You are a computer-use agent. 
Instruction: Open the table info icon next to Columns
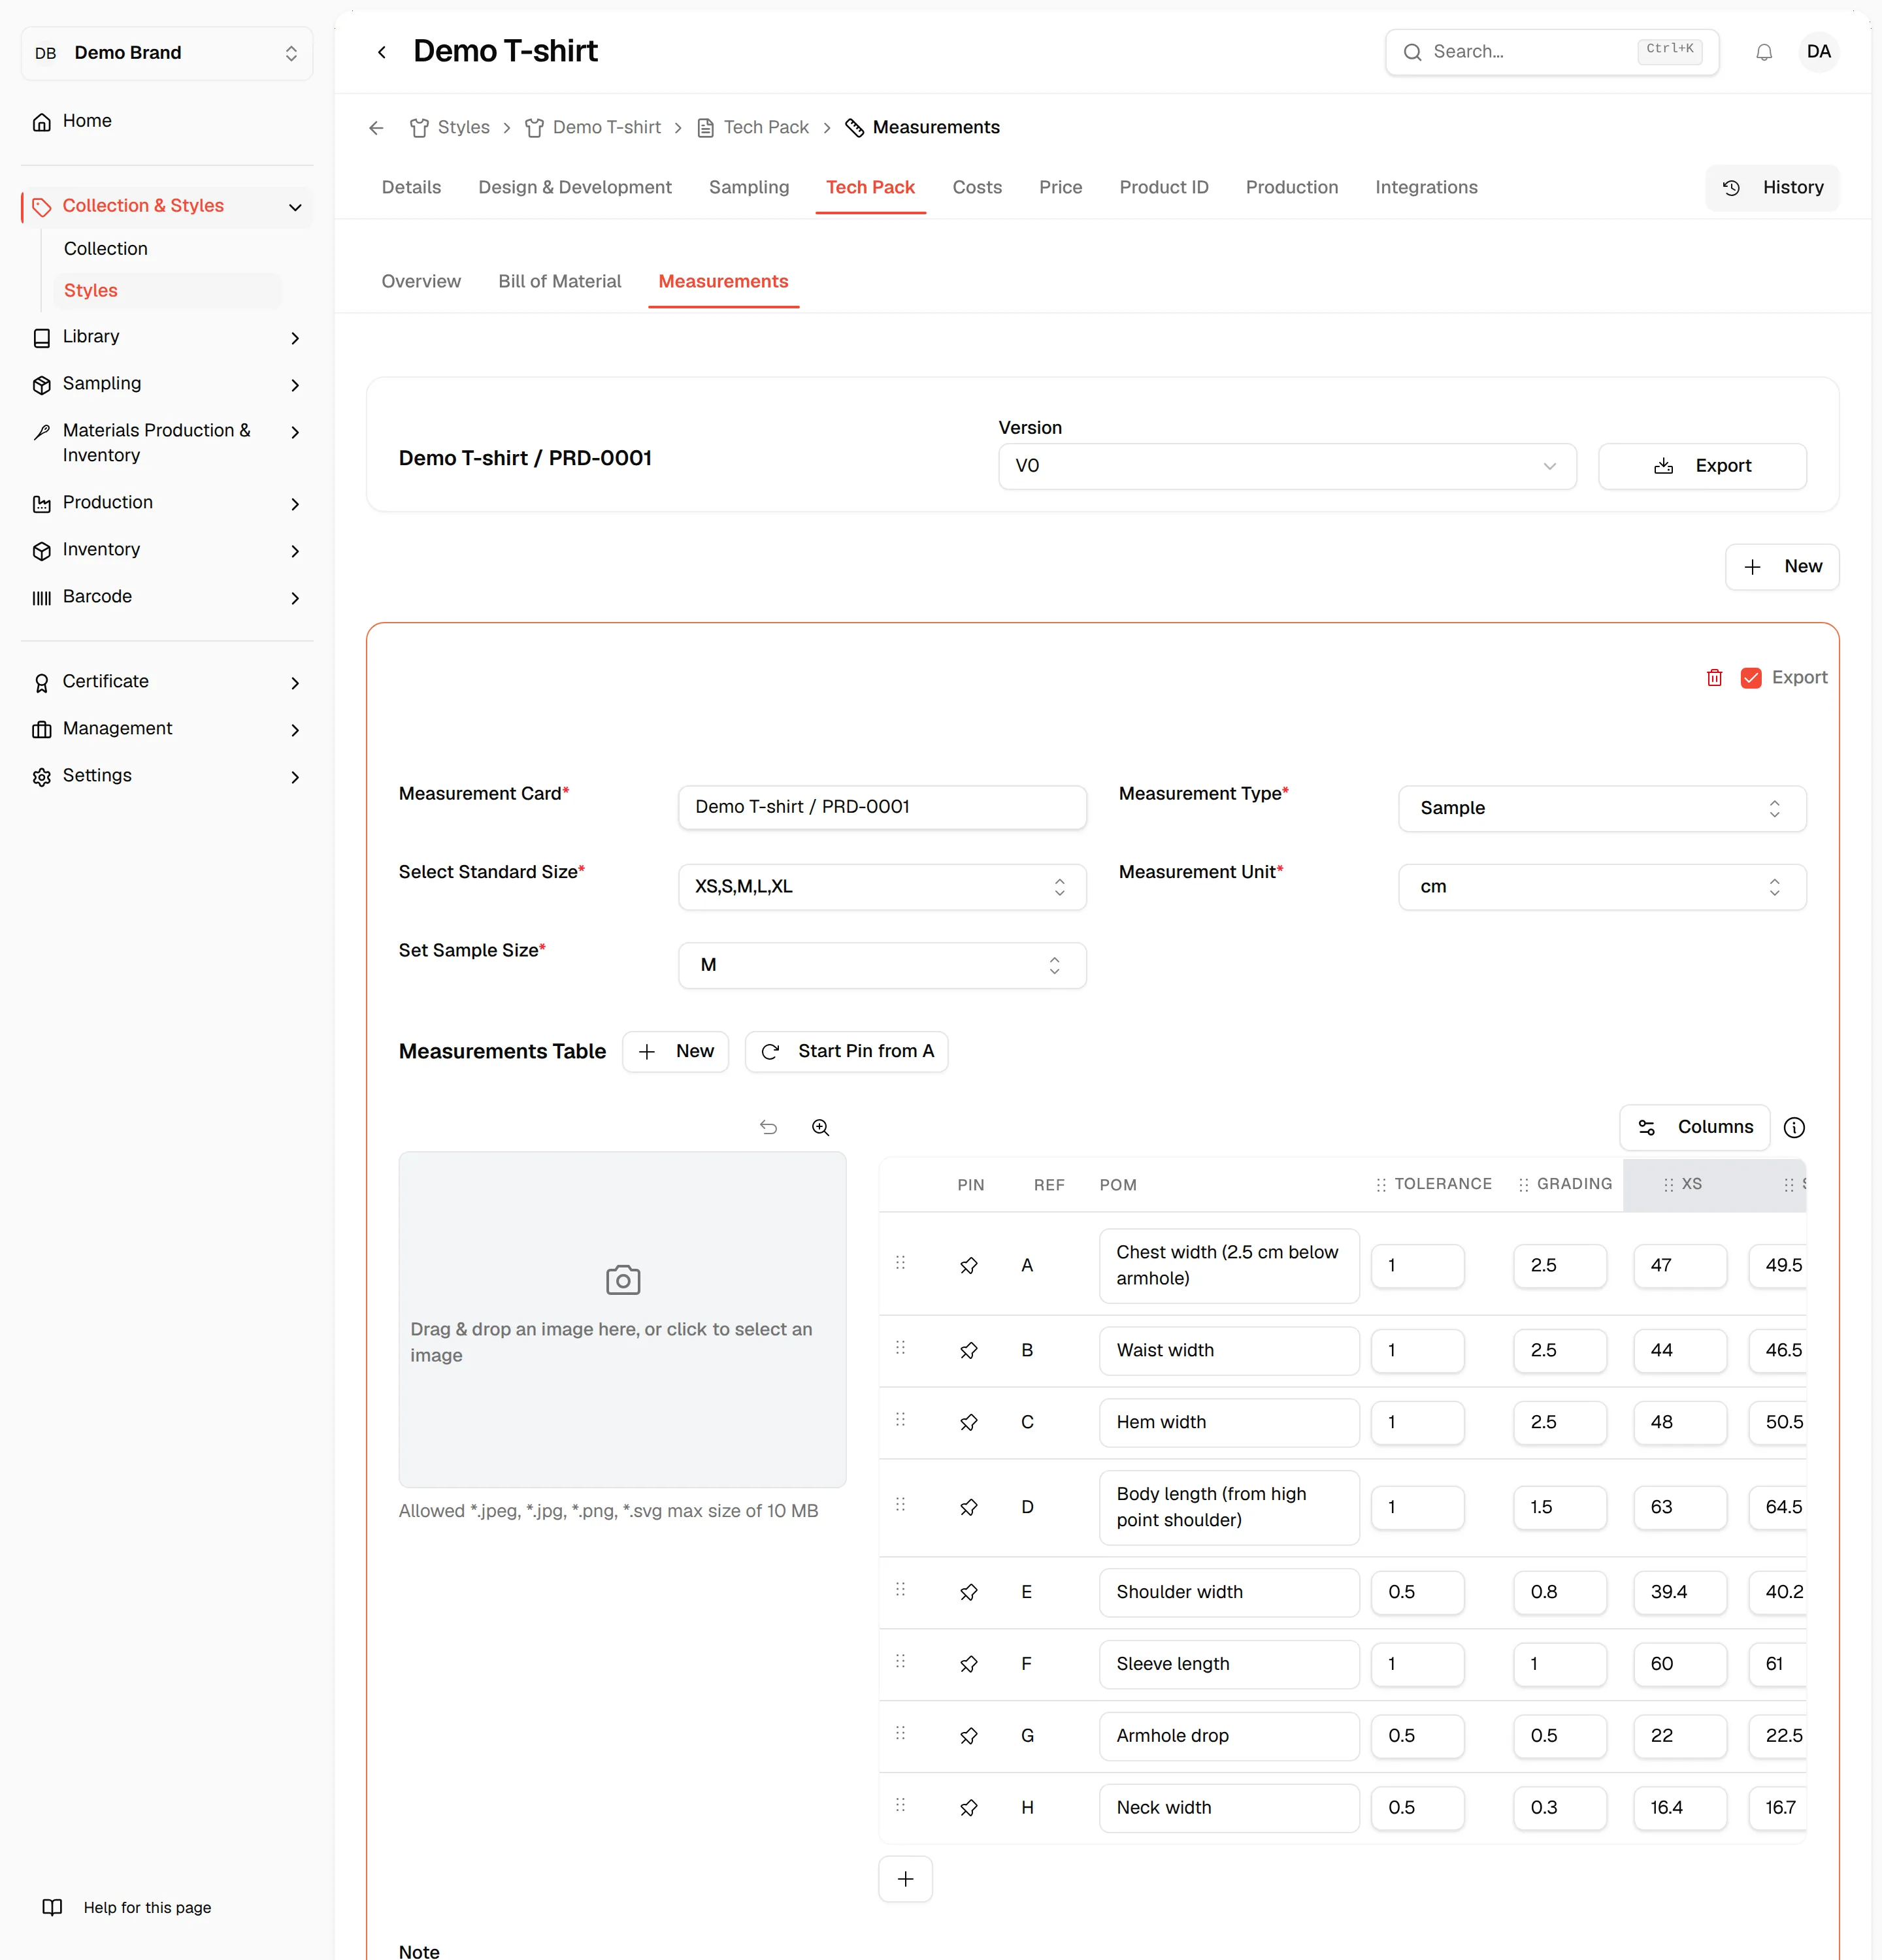click(x=1794, y=1127)
